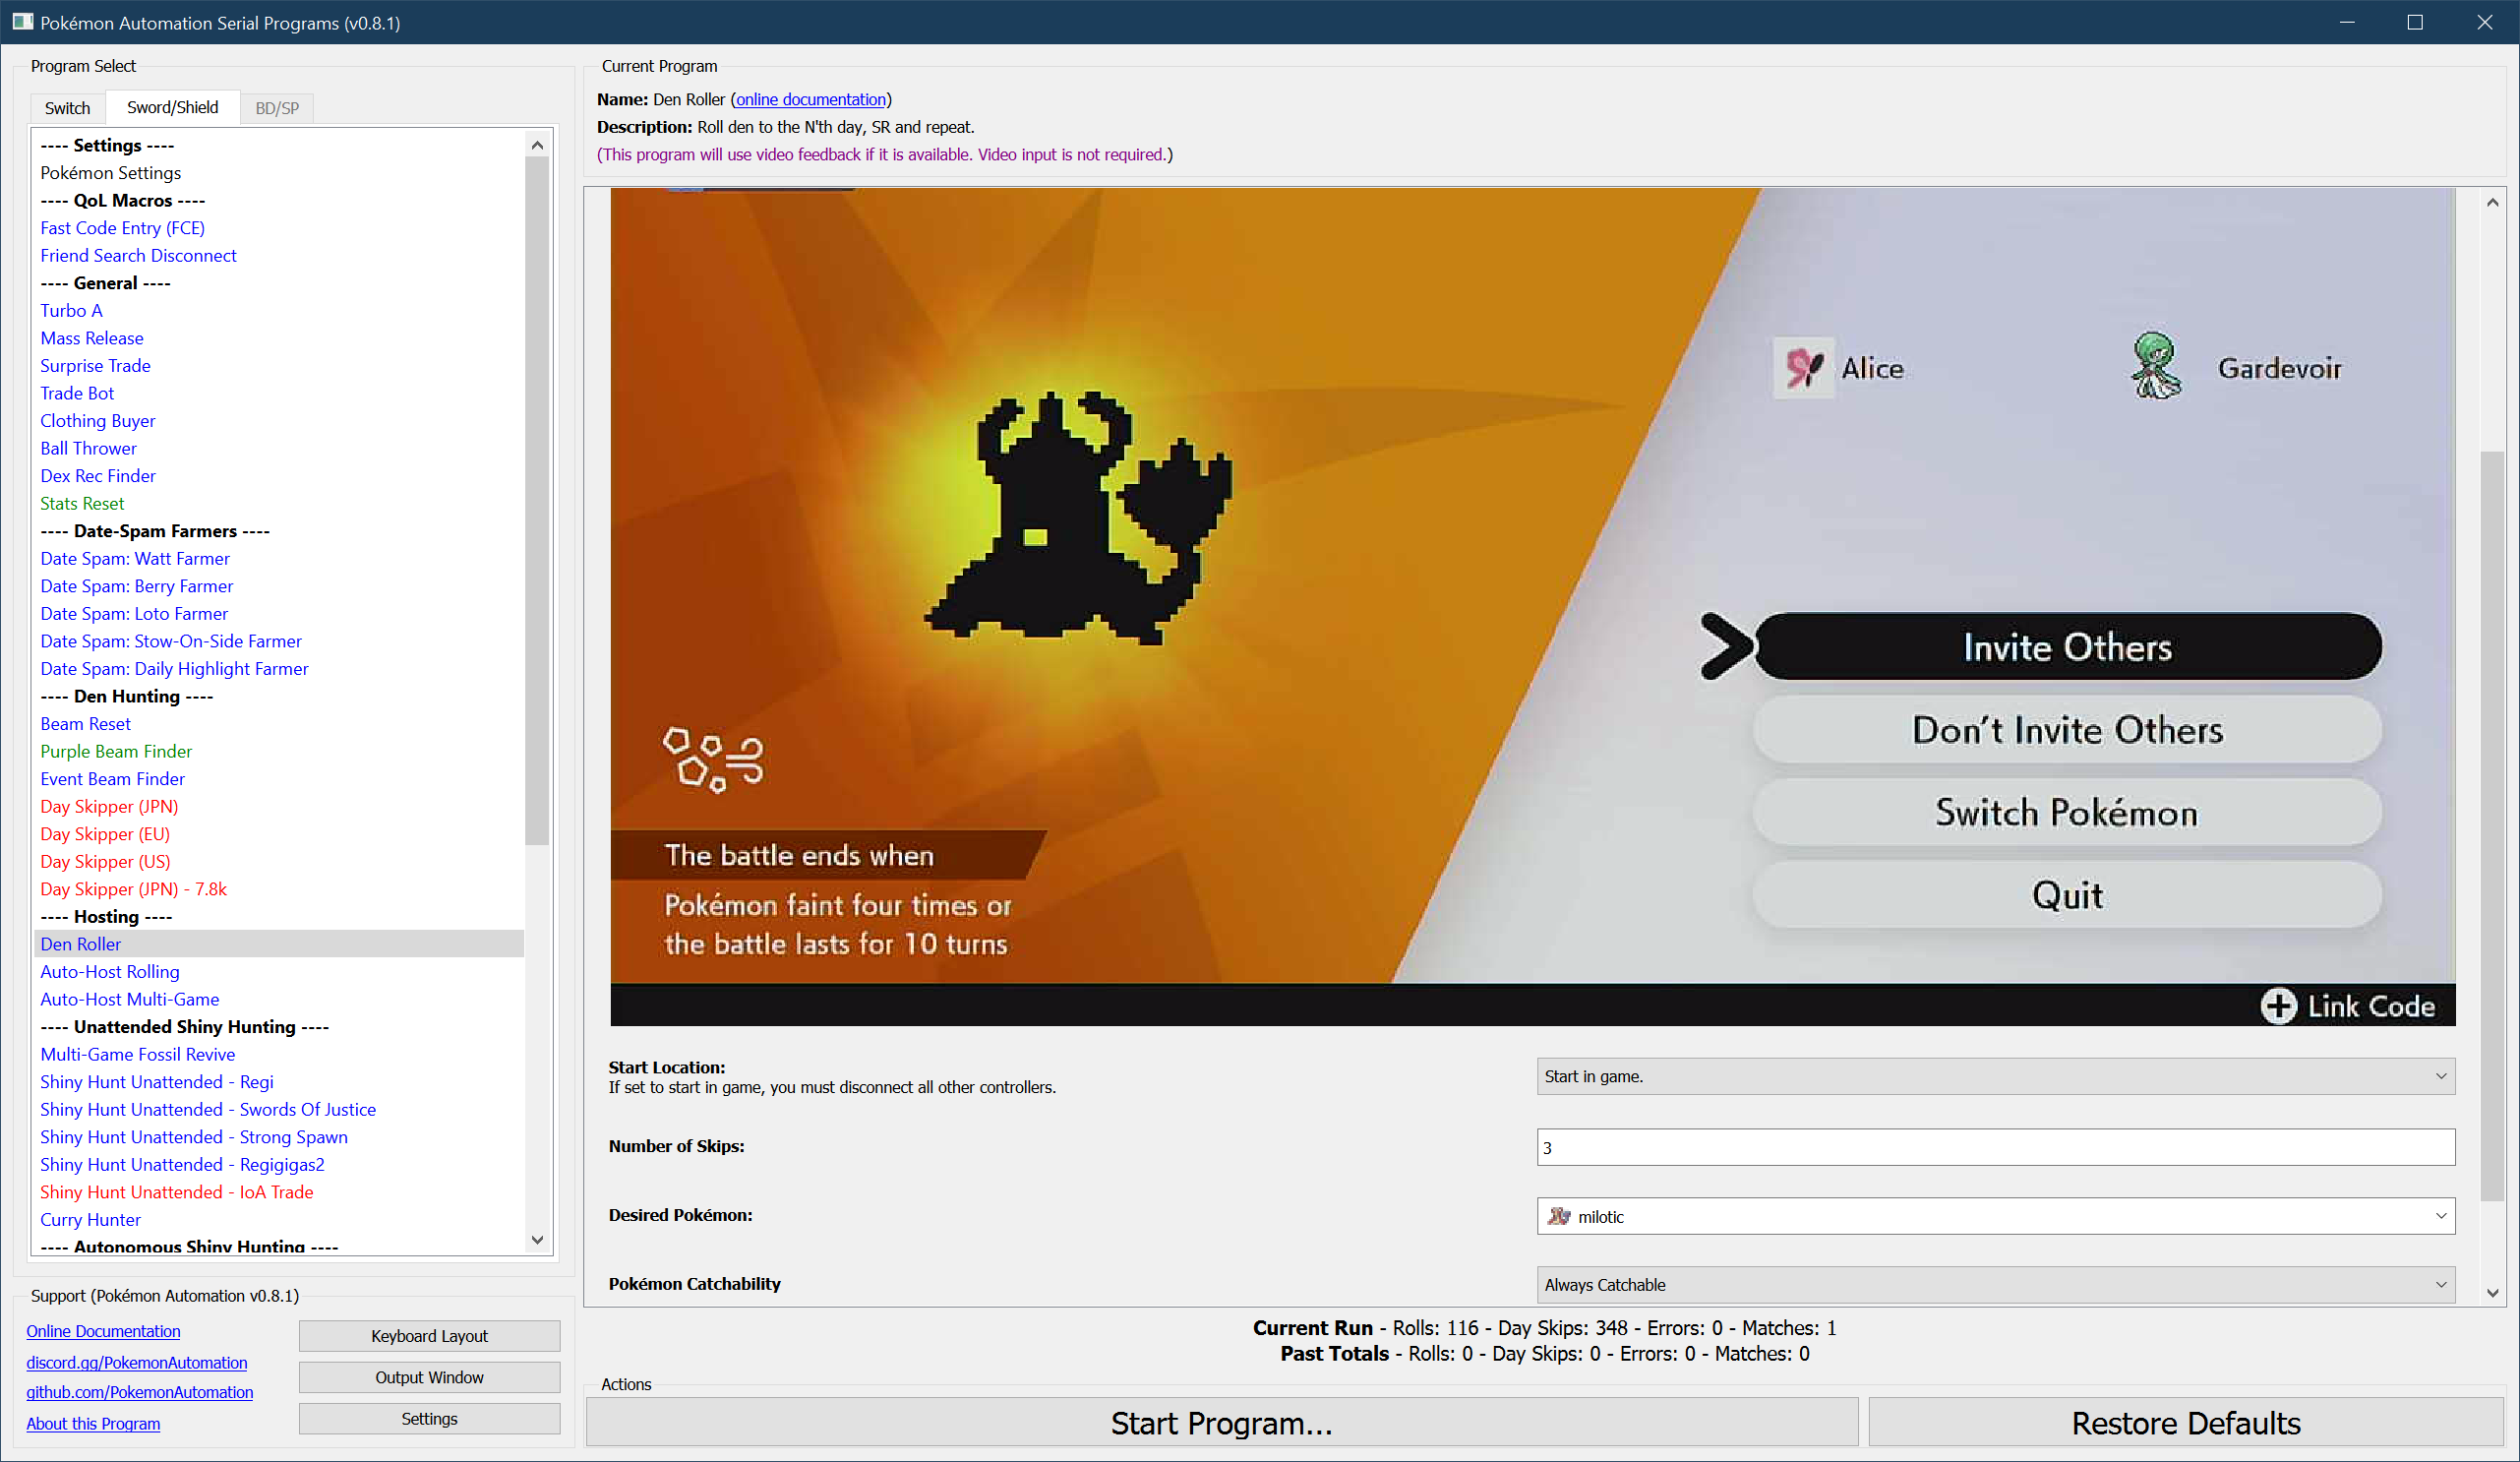
Task: Switch to the BD/SP tab
Action: (x=277, y=108)
